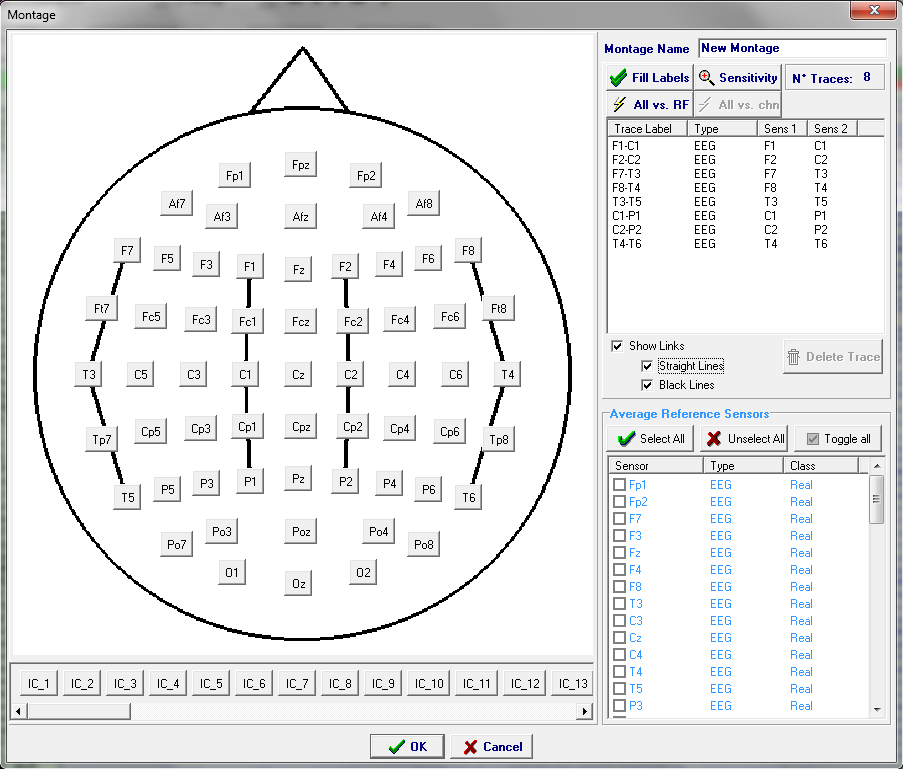
Task: Click the Class column header
Action: (821, 465)
